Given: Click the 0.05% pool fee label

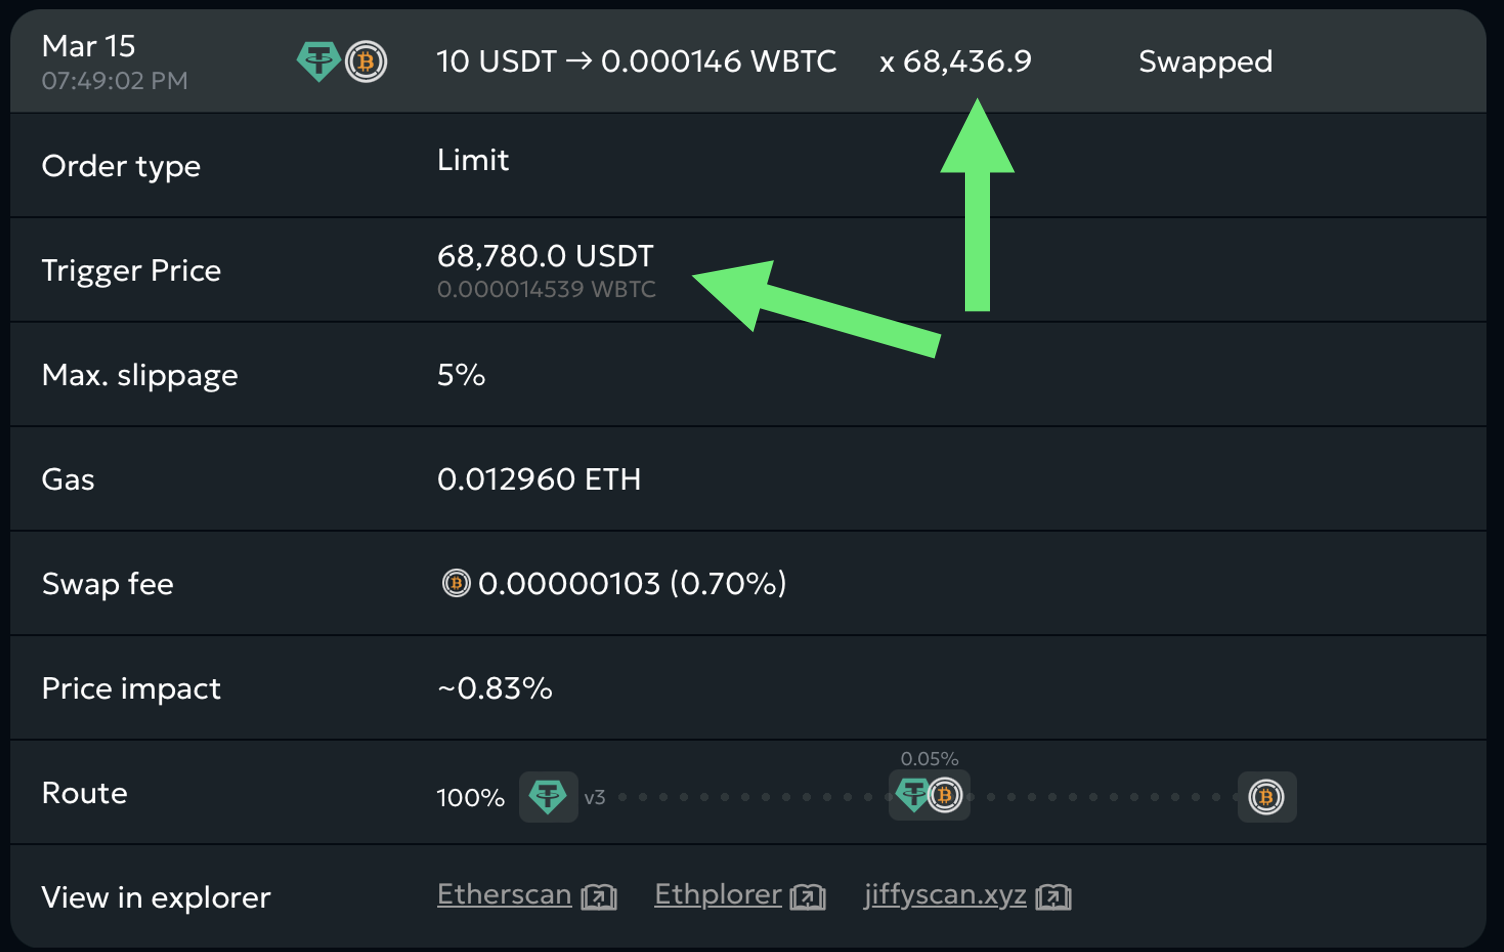Looking at the screenshot, I should [x=929, y=759].
